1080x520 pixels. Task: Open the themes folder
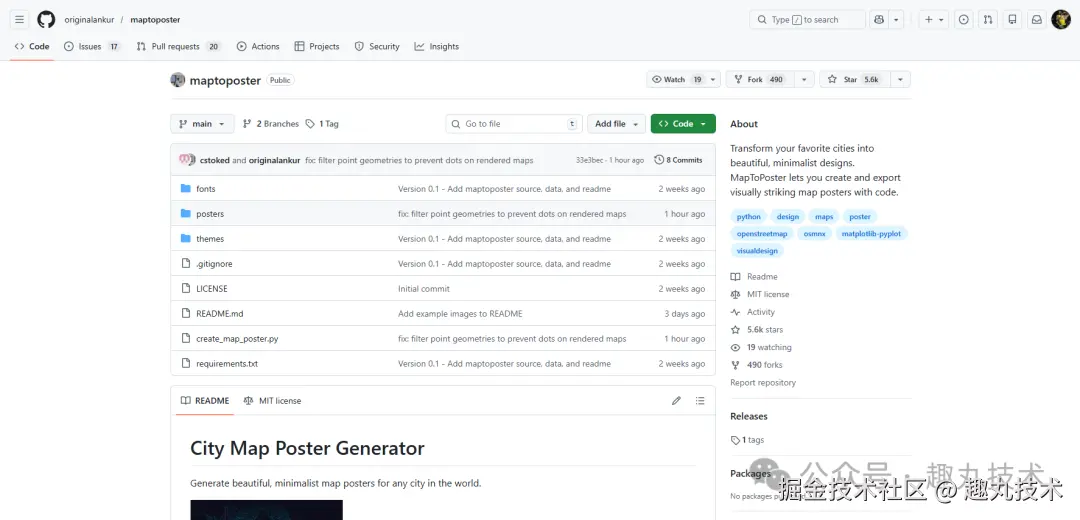(x=209, y=239)
